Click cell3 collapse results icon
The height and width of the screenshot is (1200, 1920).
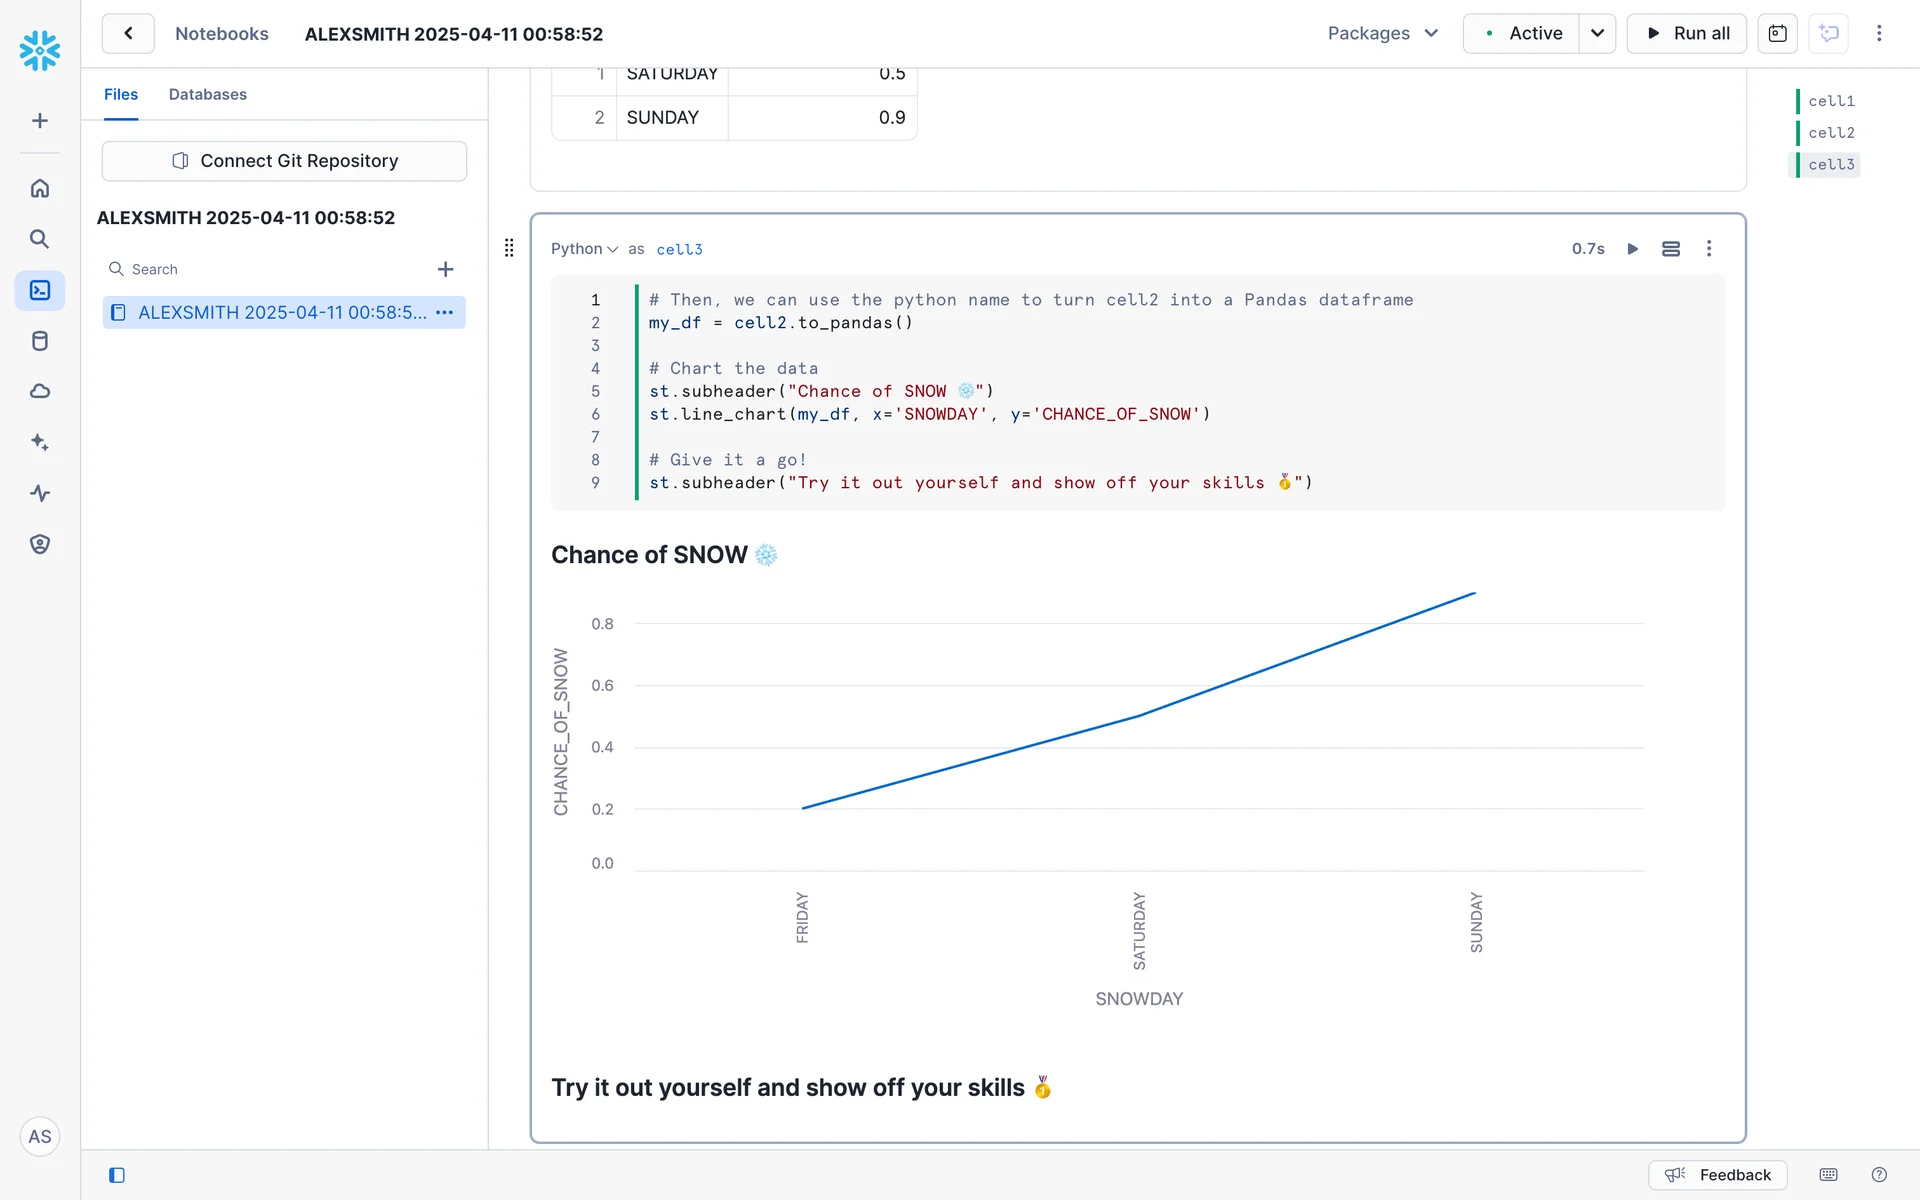(1670, 249)
